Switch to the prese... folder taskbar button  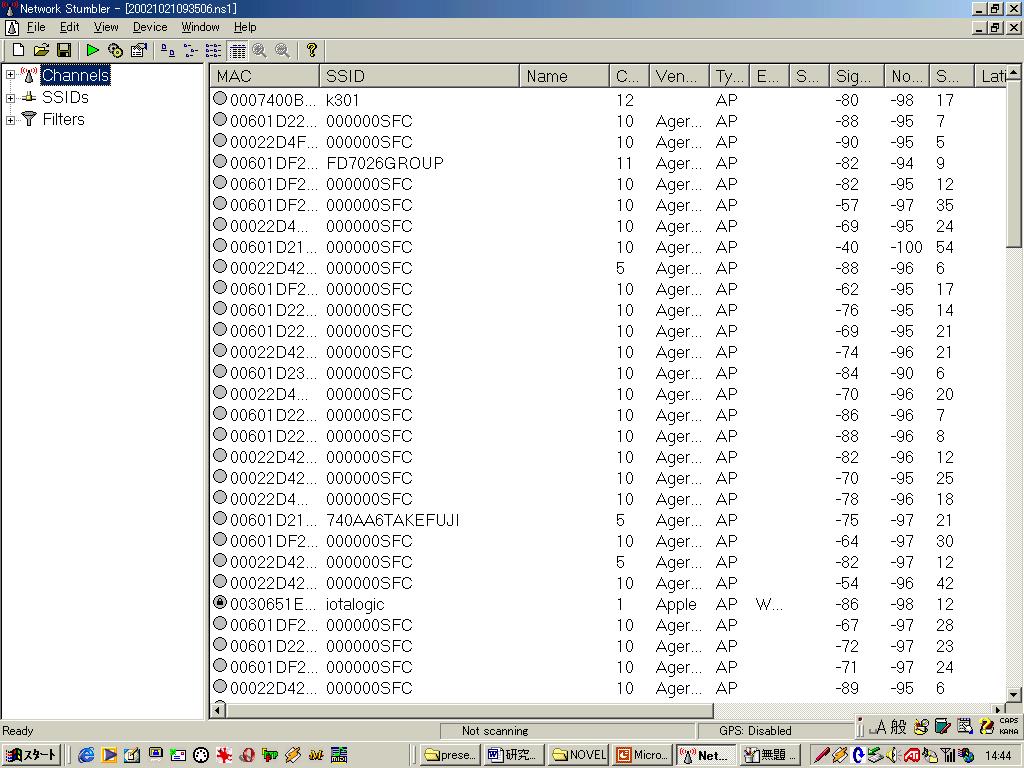[451, 755]
